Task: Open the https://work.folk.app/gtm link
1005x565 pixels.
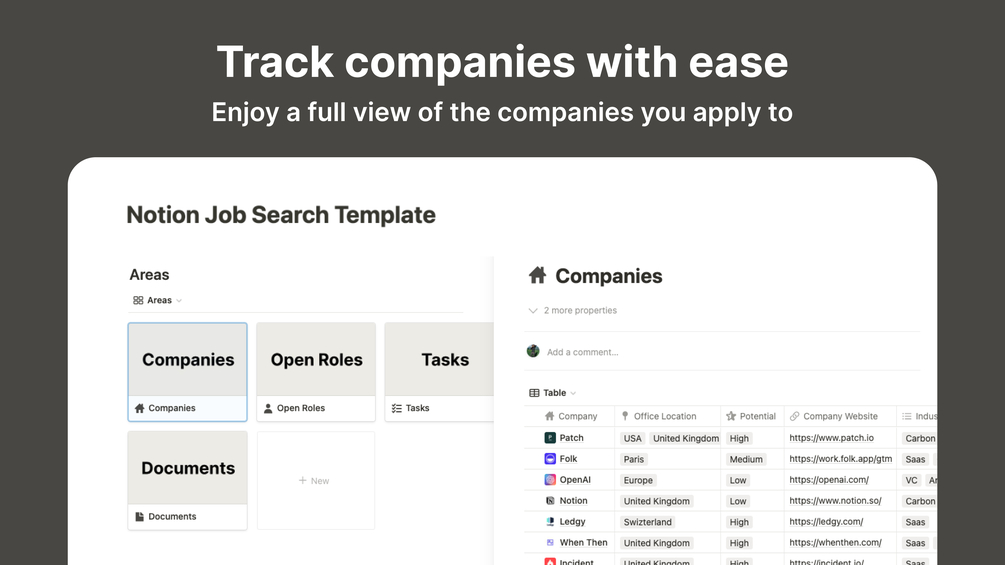Action: (840, 459)
